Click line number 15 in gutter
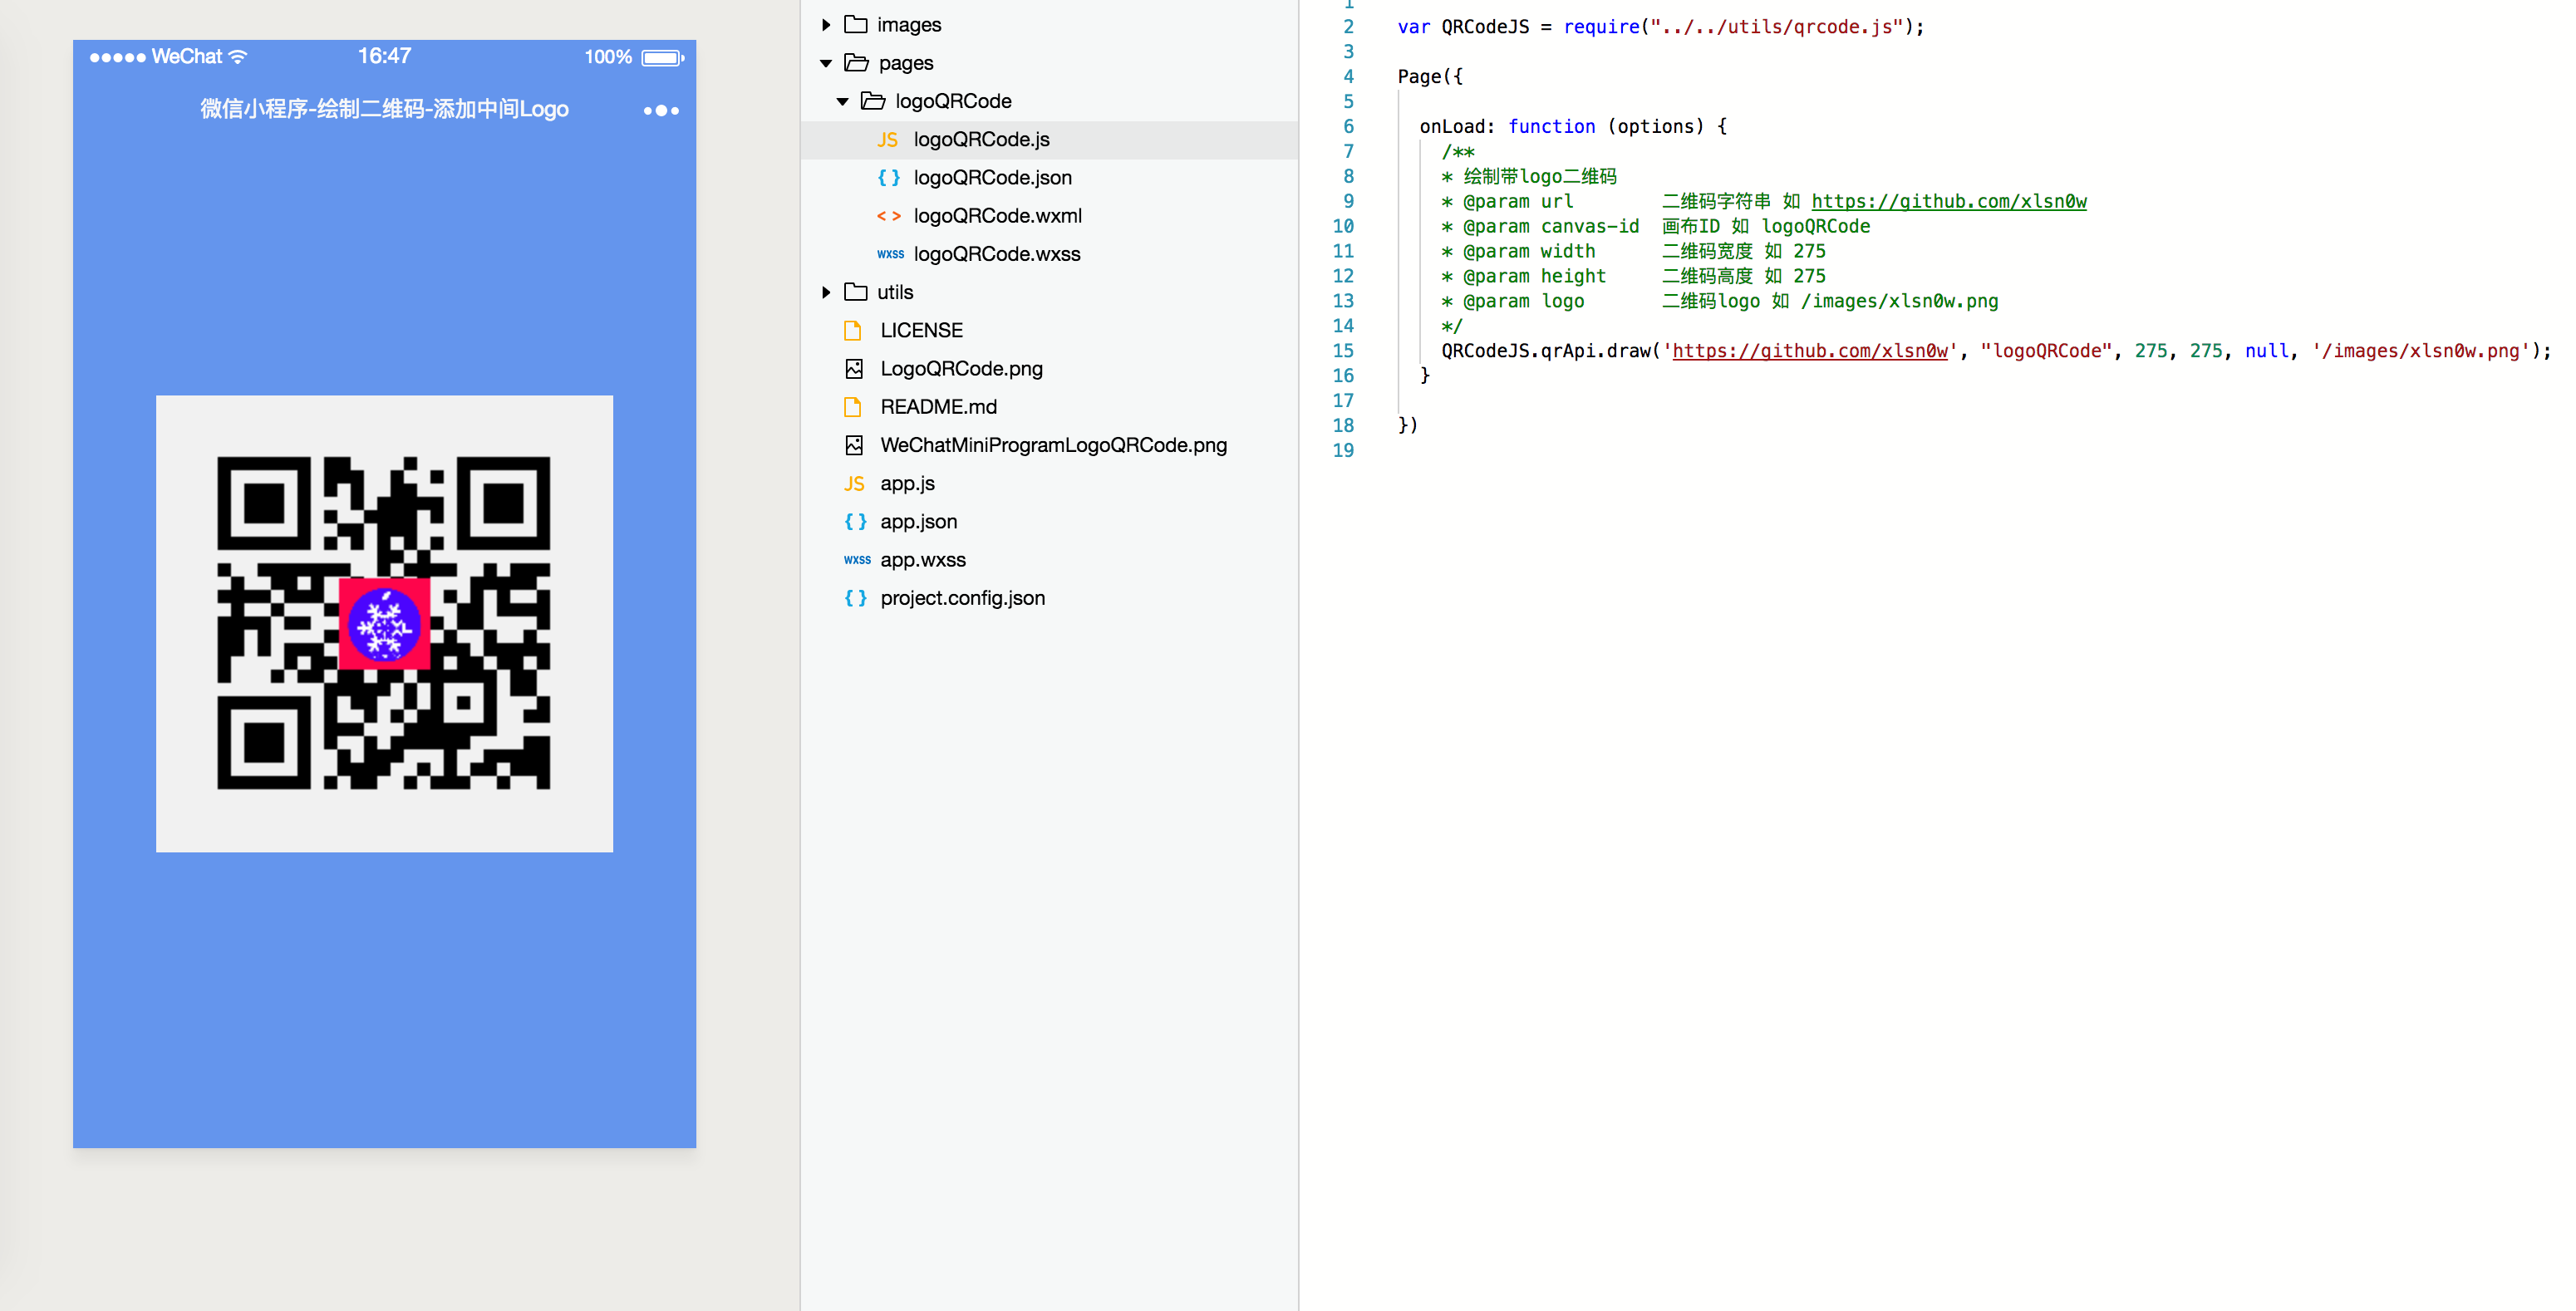The image size is (2576, 1311). (x=1343, y=351)
